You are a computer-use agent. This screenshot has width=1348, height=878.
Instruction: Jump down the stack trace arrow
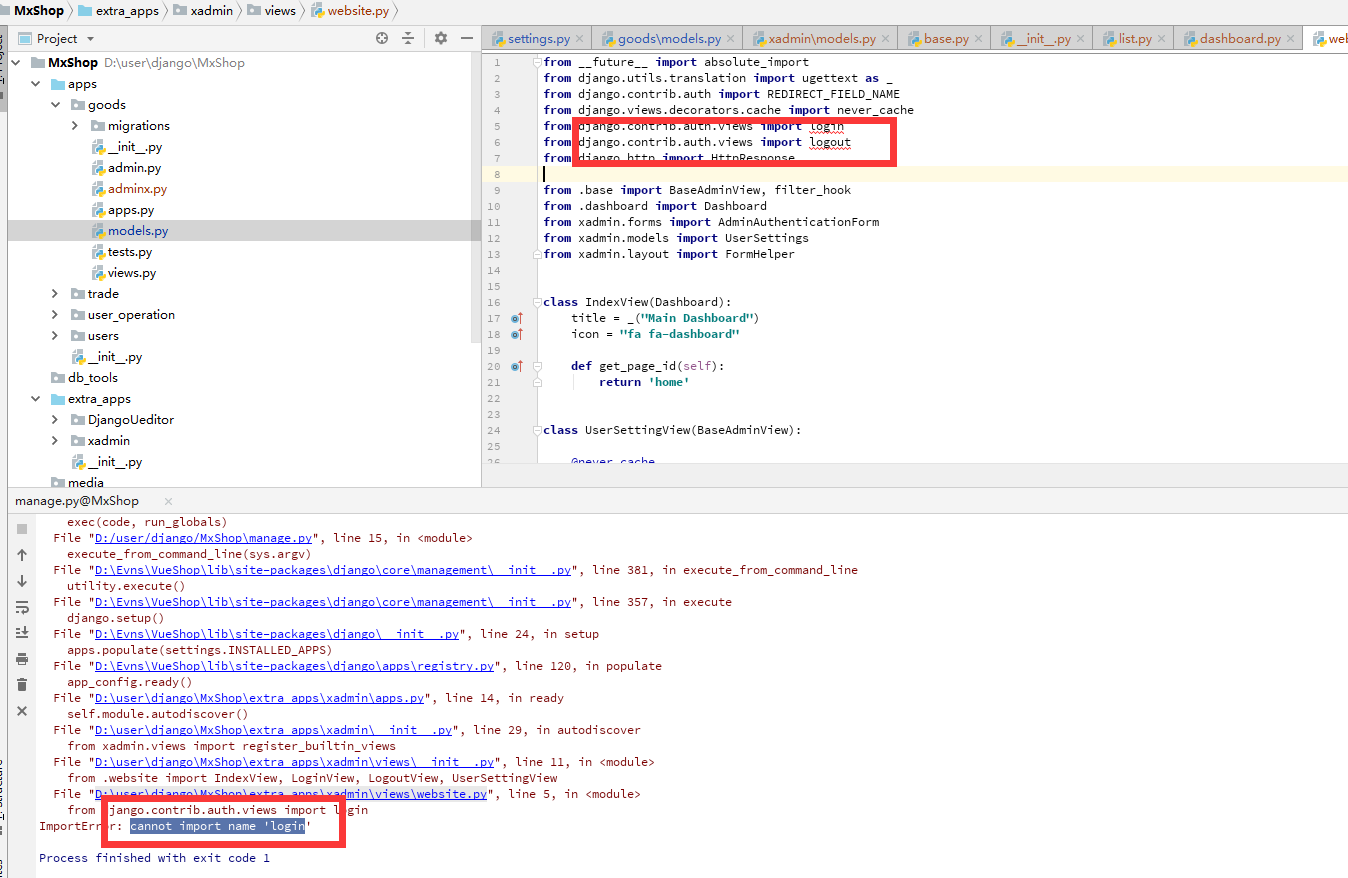point(22,580)
